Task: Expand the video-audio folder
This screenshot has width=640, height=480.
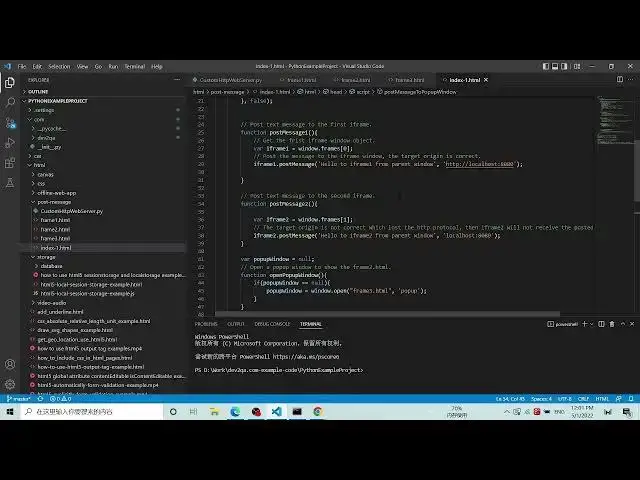Action: click(52, 302)
